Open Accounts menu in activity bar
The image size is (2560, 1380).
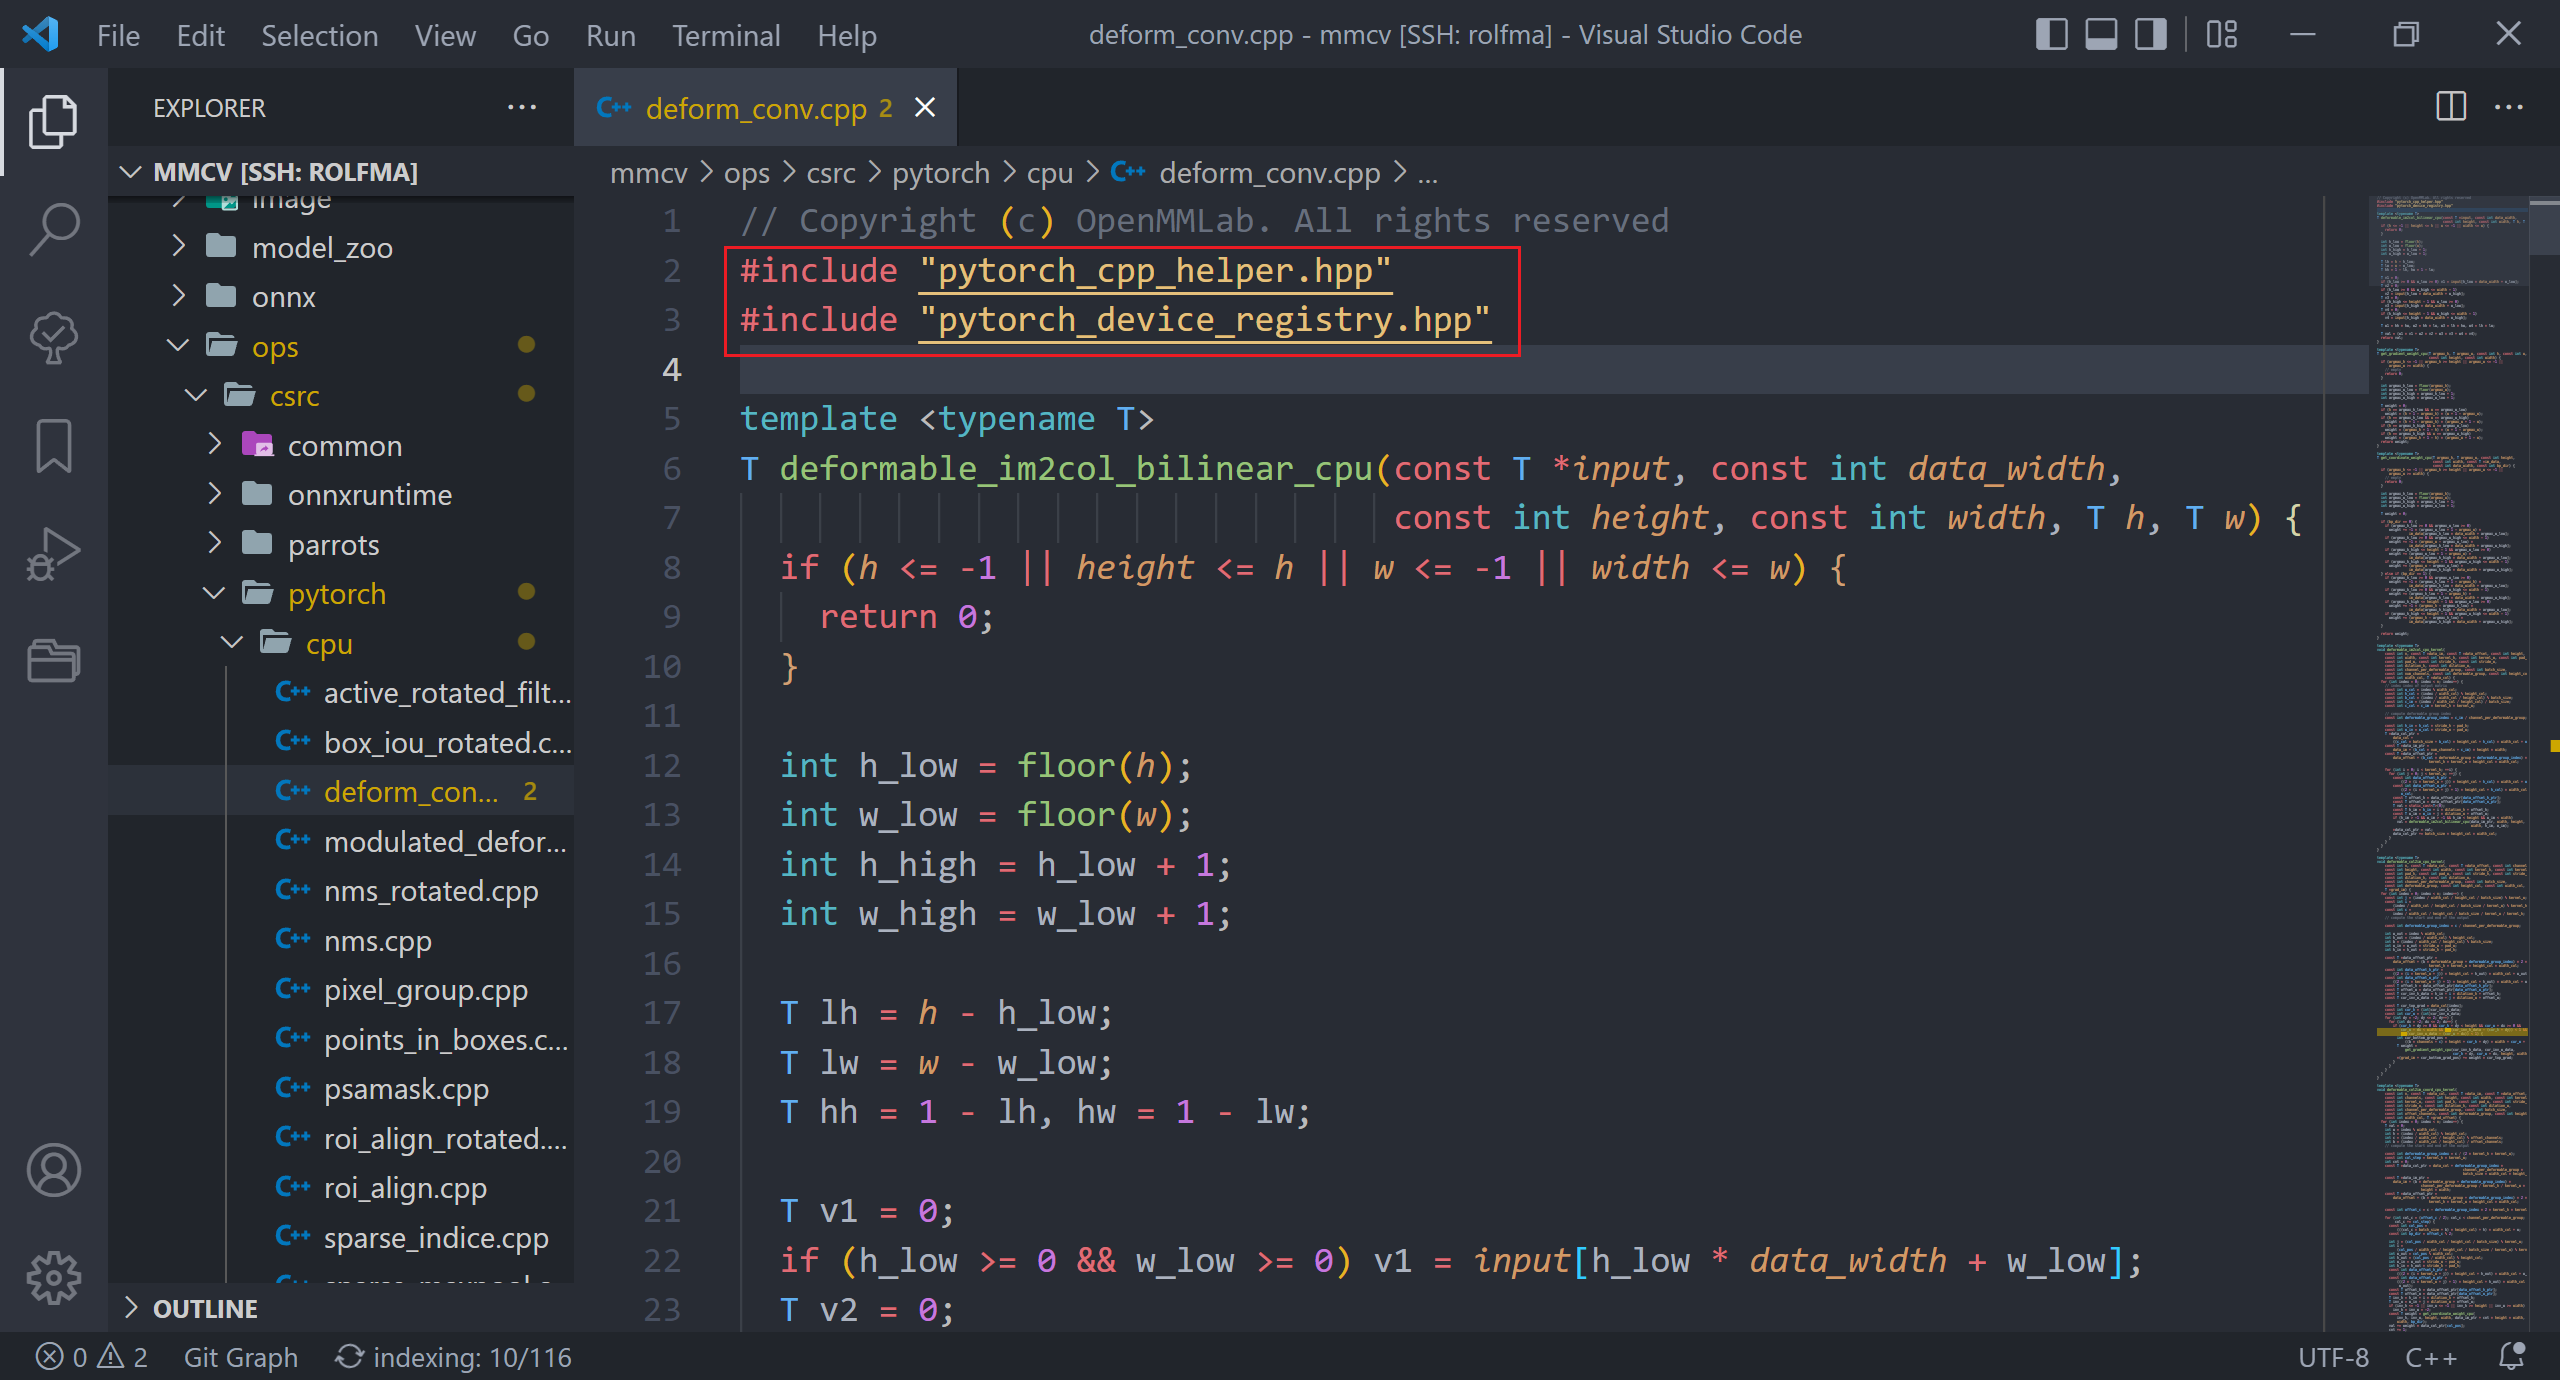tap(54, 1170)
